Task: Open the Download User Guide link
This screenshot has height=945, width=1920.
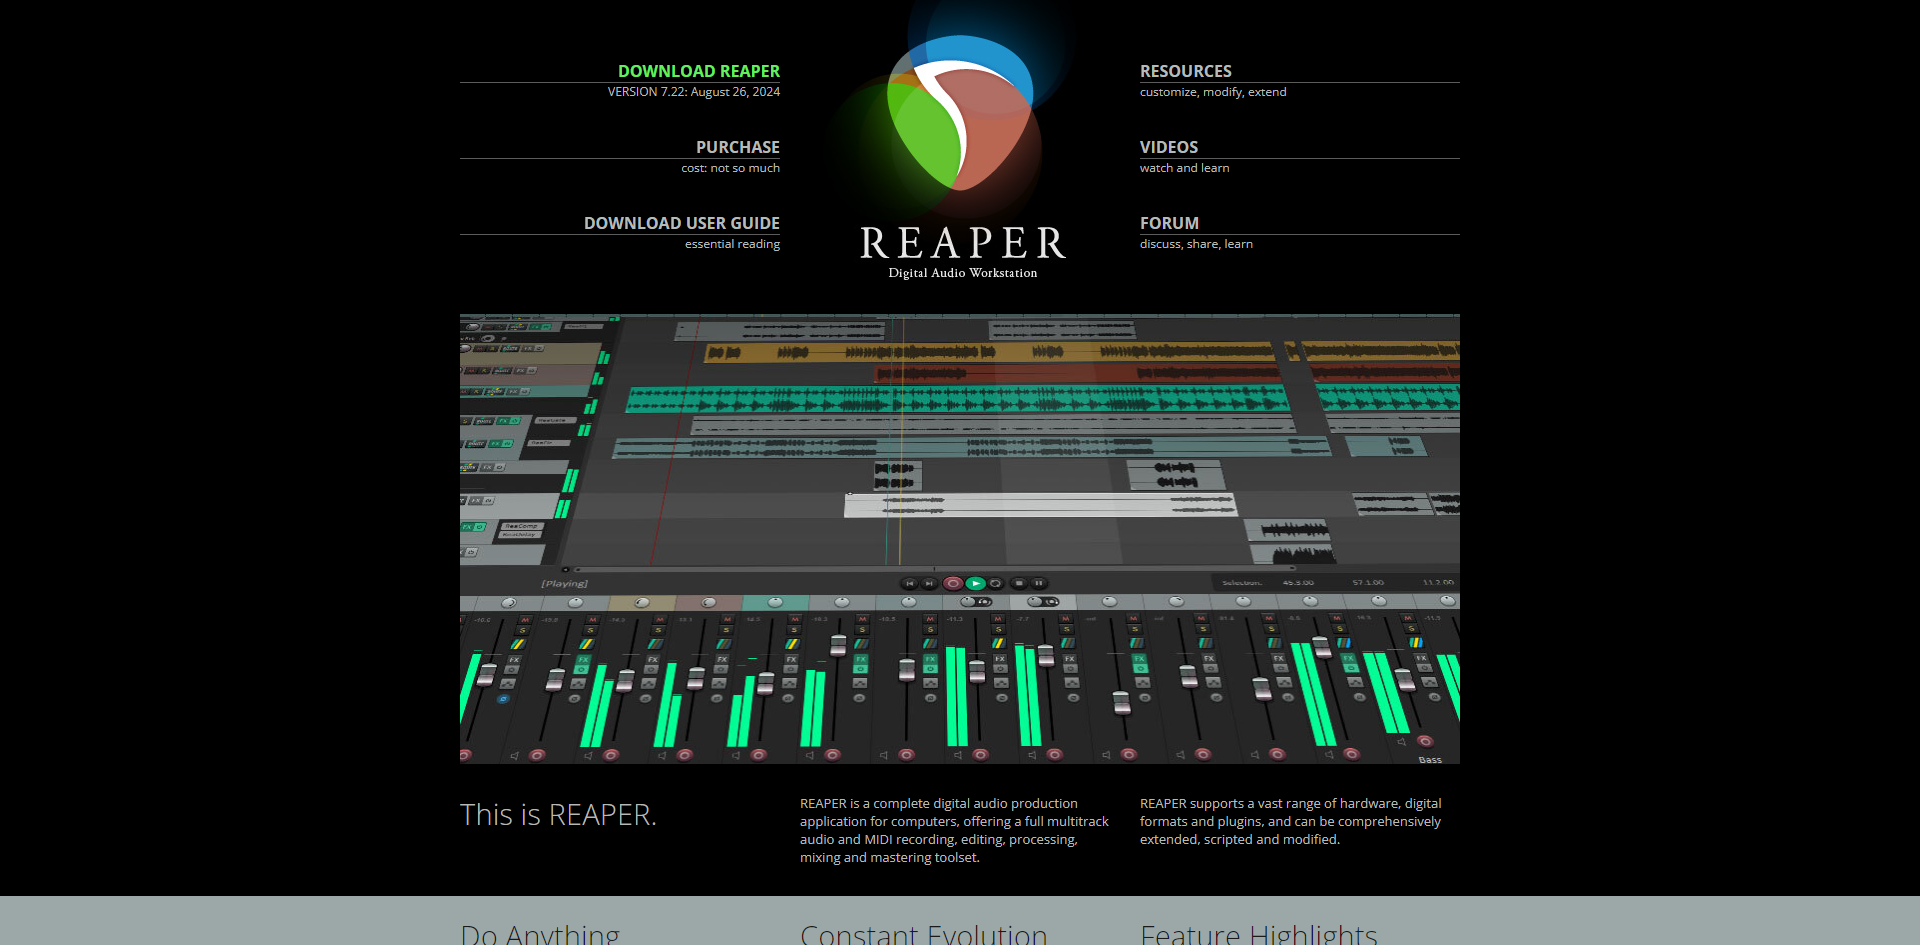Action: click(681, 223)
